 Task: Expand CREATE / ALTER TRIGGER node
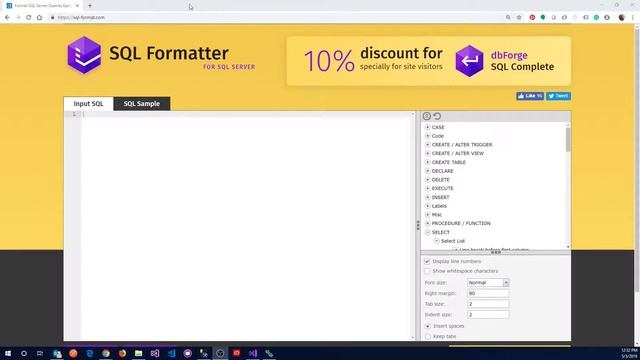(427, 144)
